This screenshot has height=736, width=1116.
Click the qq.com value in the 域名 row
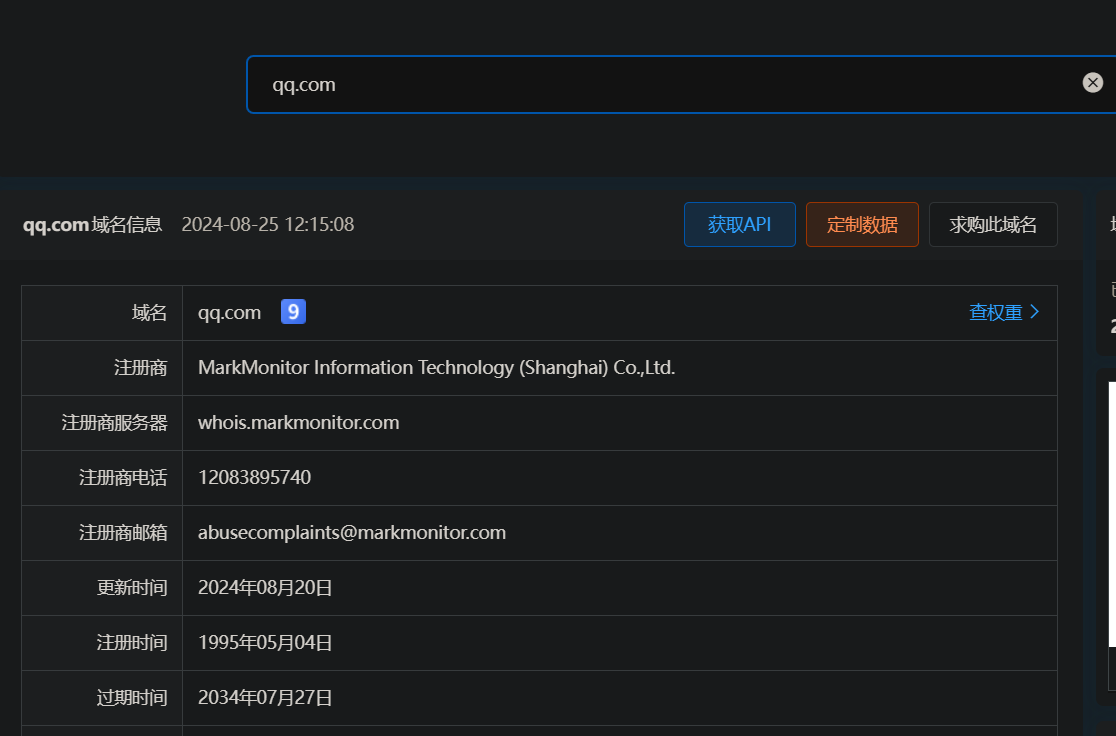(229, 312)
